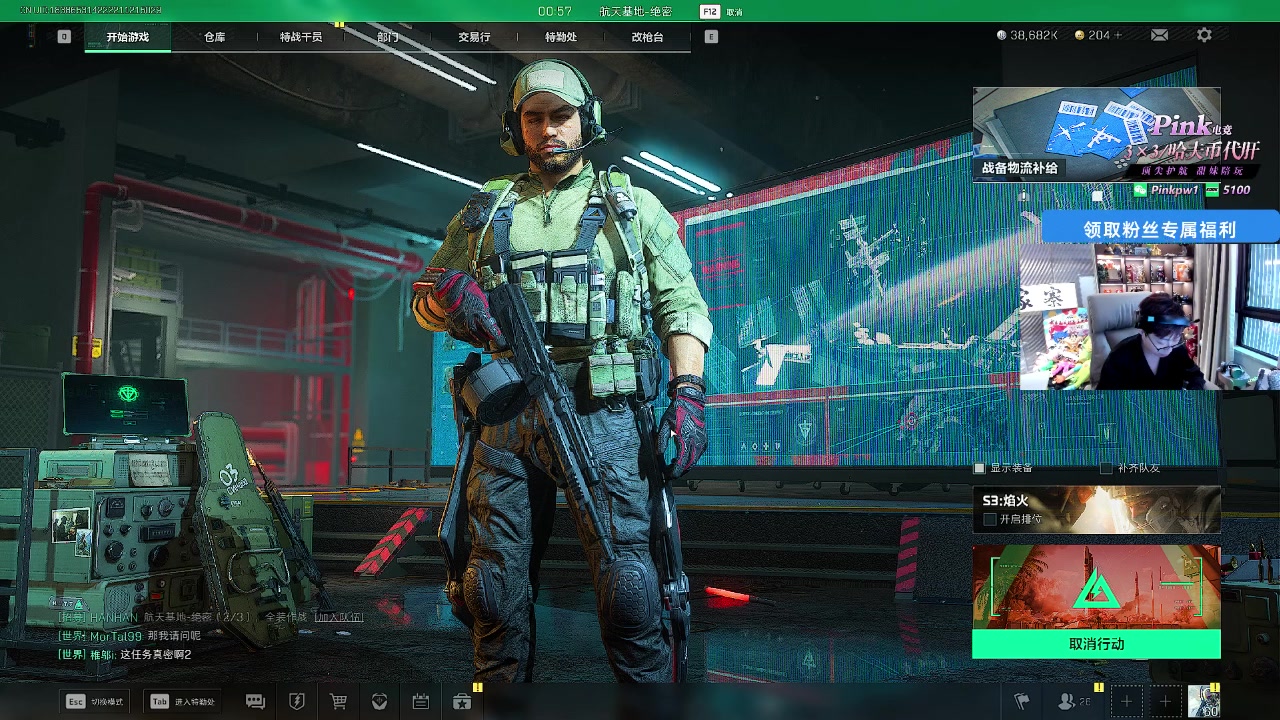Open the settings gear icon
This screenshot has width=1280, height=720.
(1204, 35)
